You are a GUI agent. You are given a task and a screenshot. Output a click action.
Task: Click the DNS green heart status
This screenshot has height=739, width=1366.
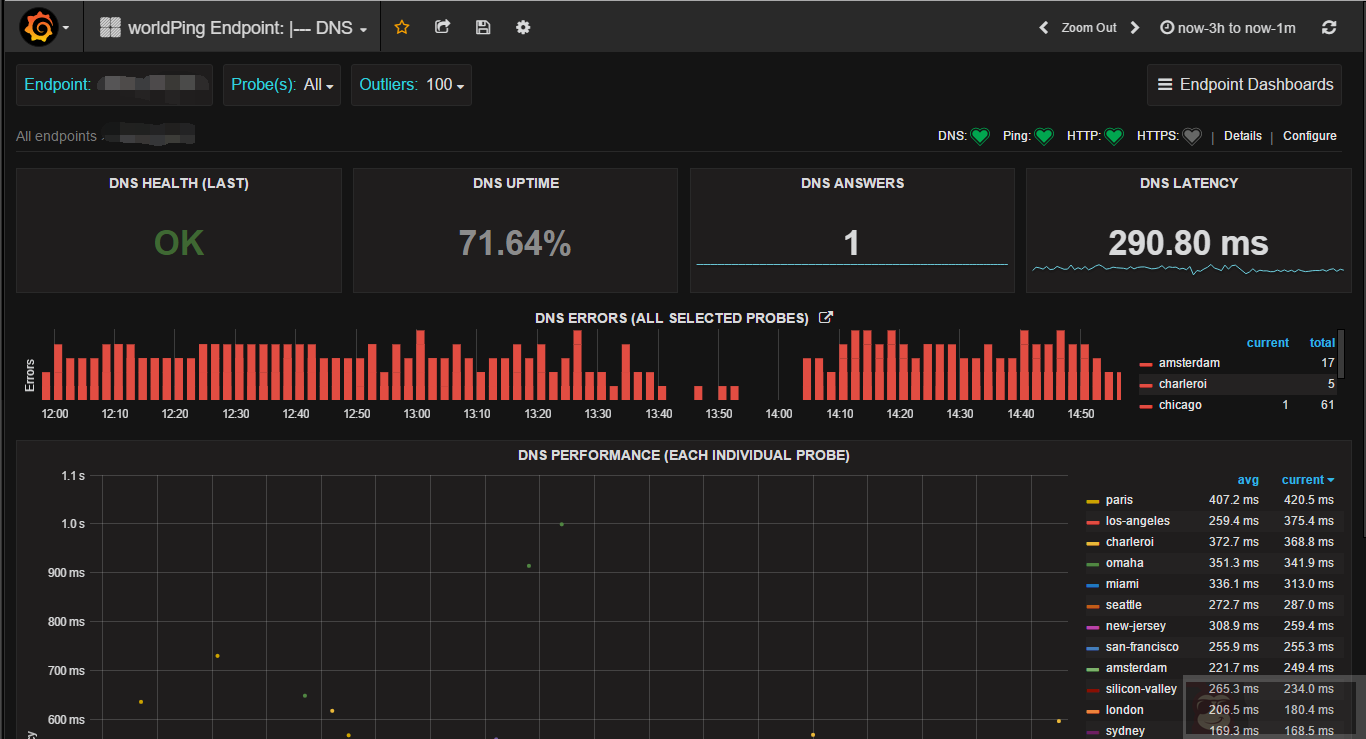pos(980,136)
